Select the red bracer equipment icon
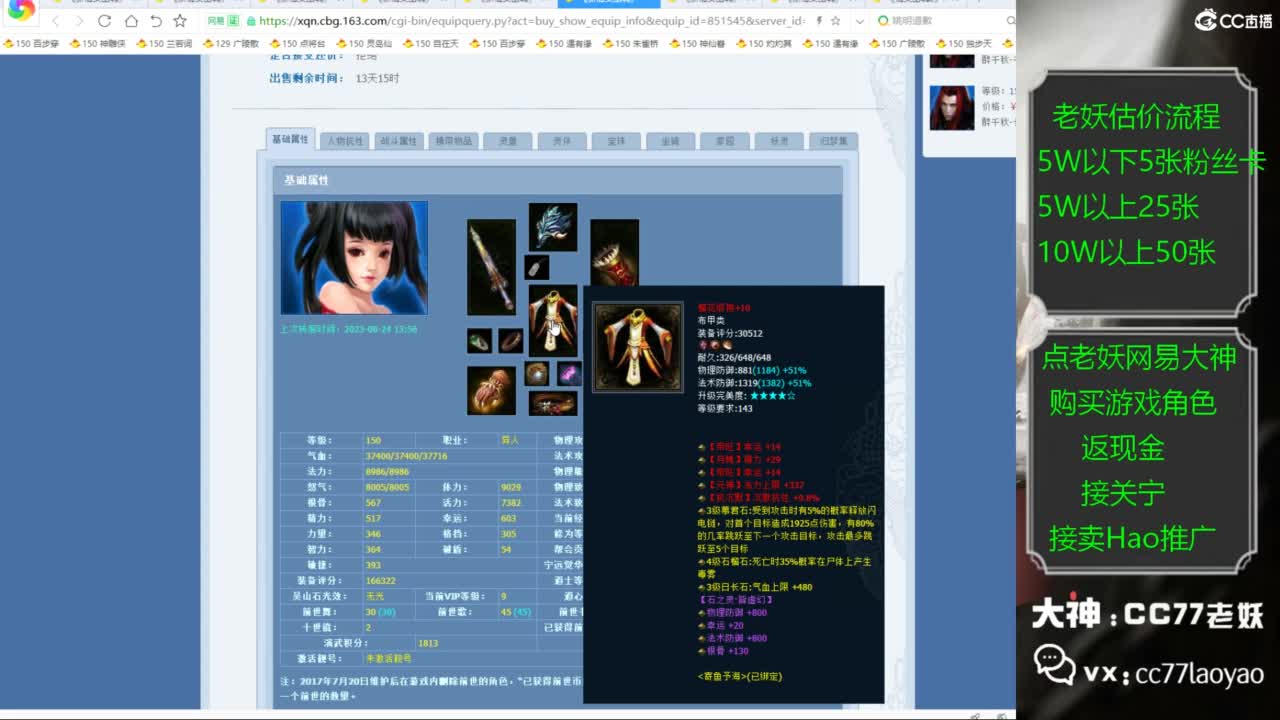This screenshot has width=1280, height=720. tap(614, 254)
